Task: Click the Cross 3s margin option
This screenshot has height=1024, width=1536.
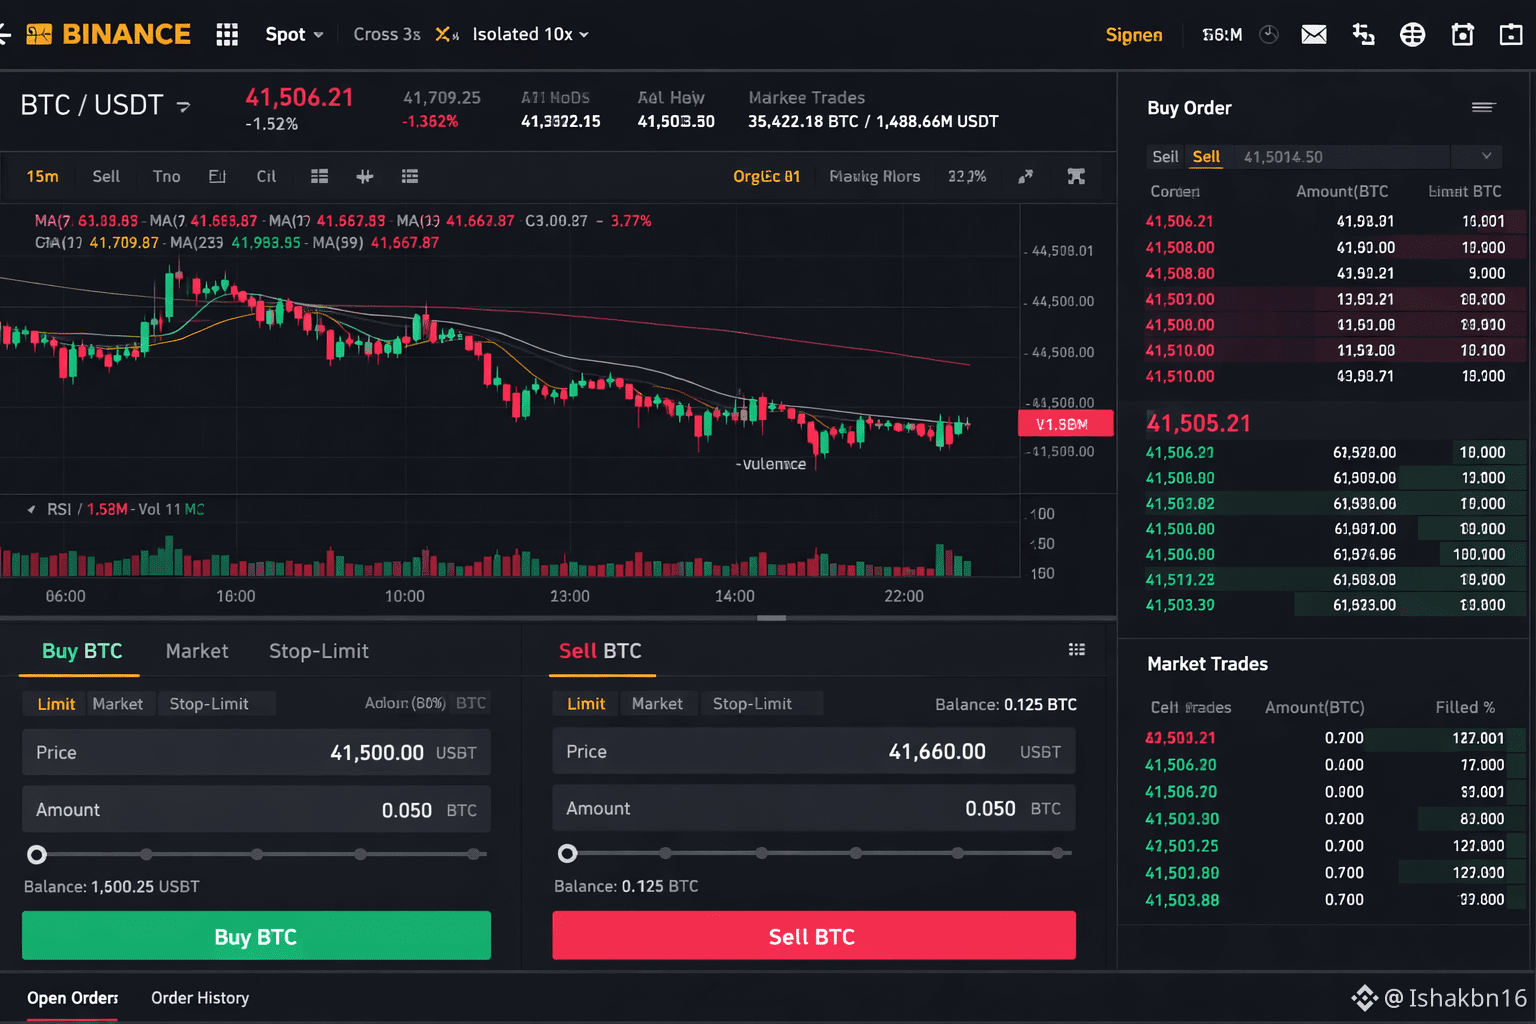Action: click(387, 35)
